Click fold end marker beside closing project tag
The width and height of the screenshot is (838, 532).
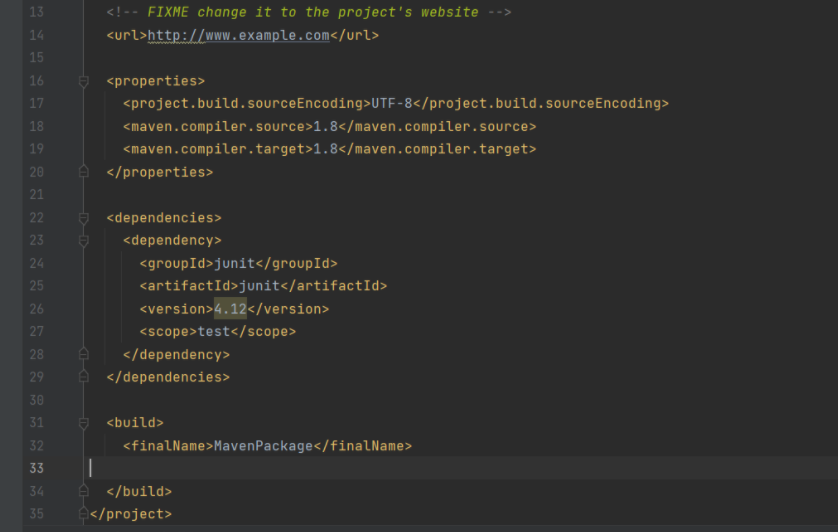coord(83,513)
